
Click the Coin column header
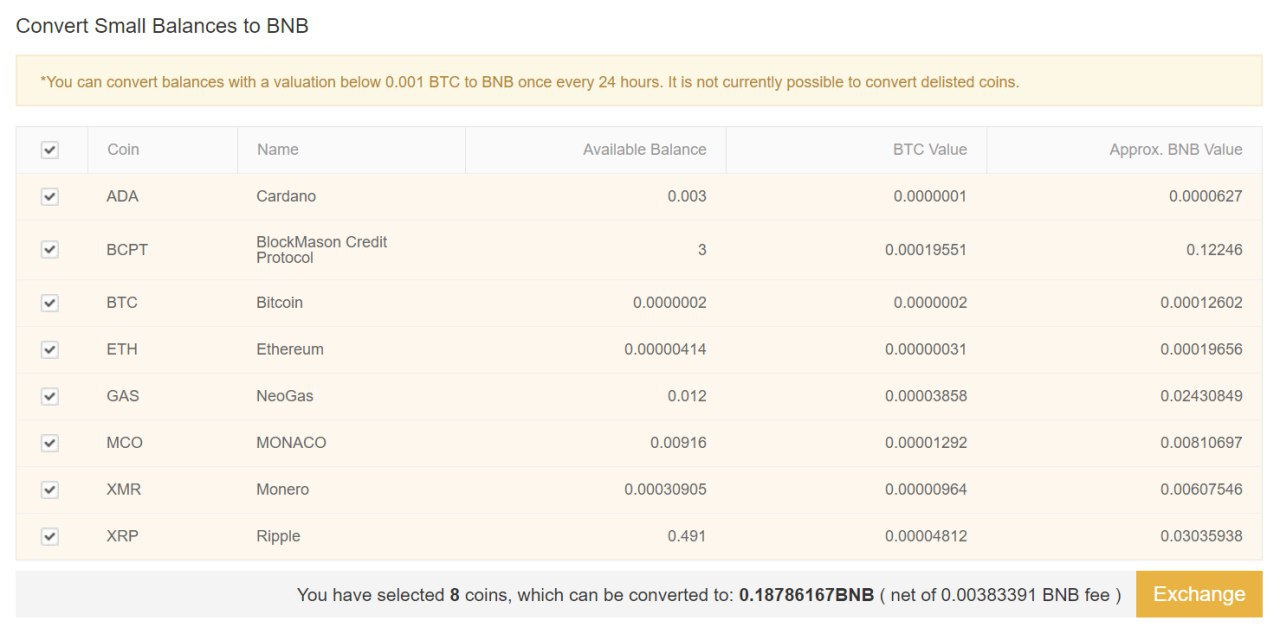click(x=123, y=150)
